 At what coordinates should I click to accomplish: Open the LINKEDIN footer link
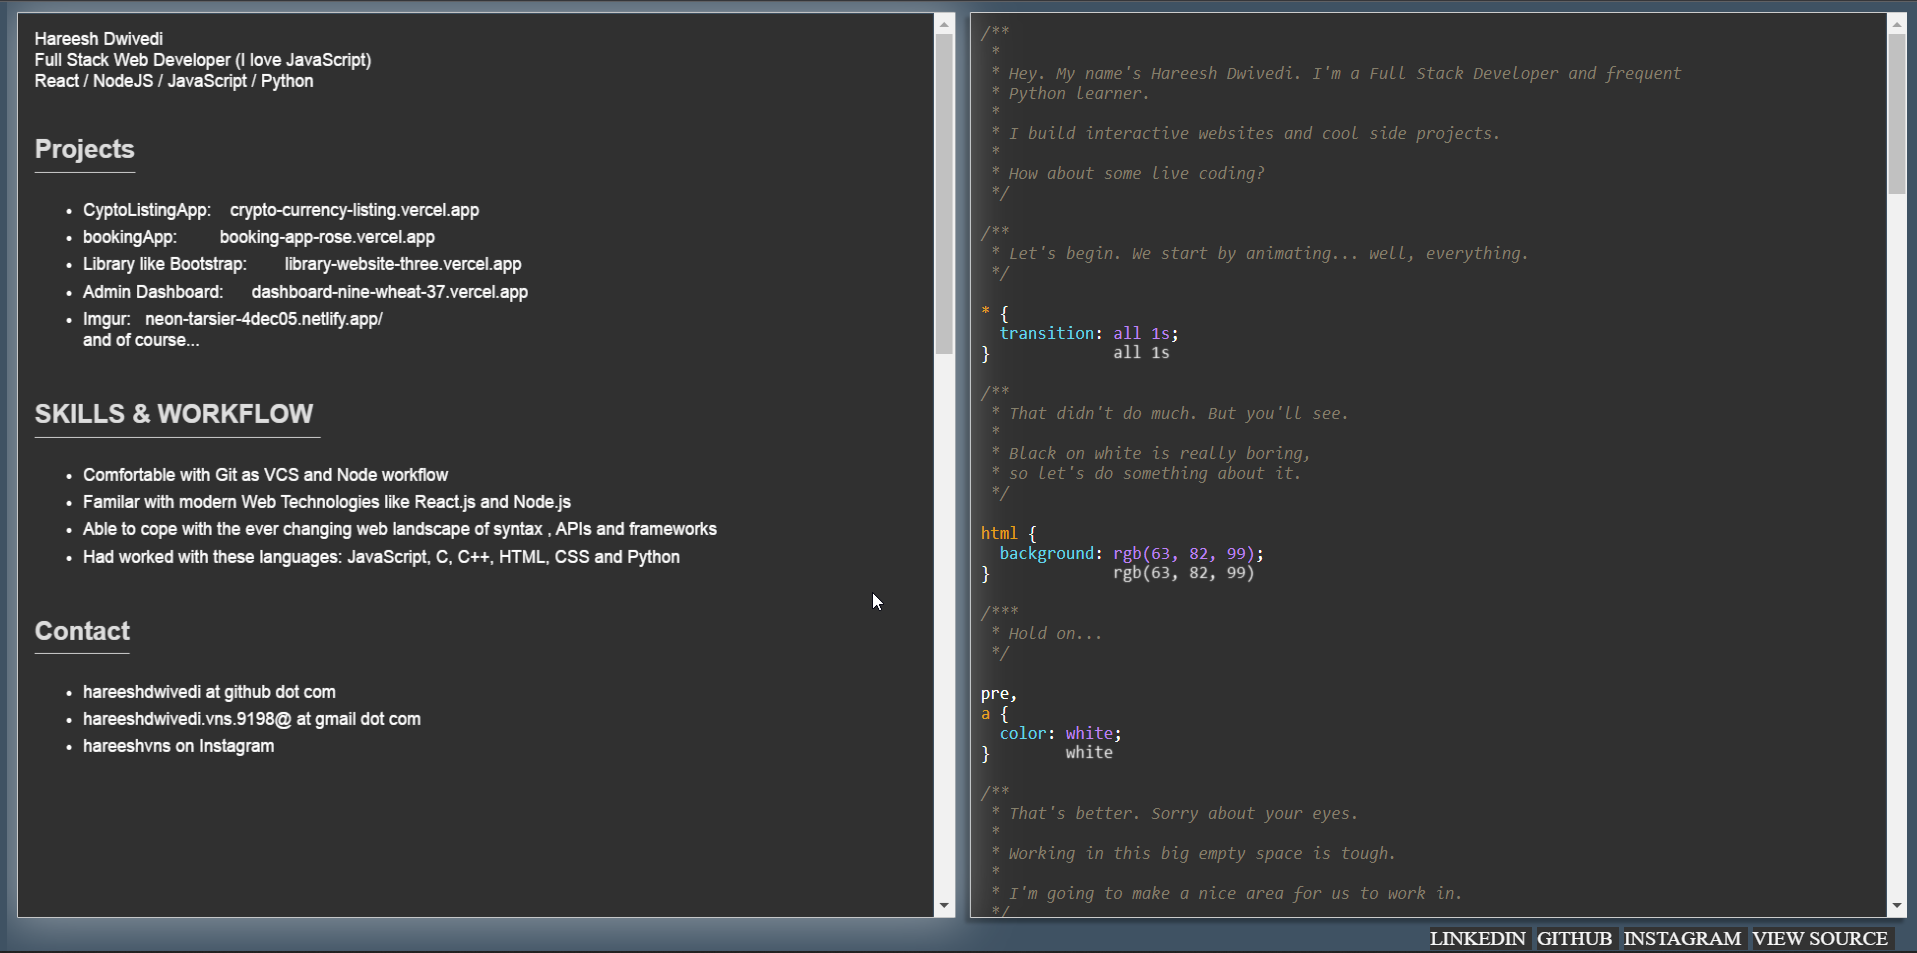[x=1477, y=938]
